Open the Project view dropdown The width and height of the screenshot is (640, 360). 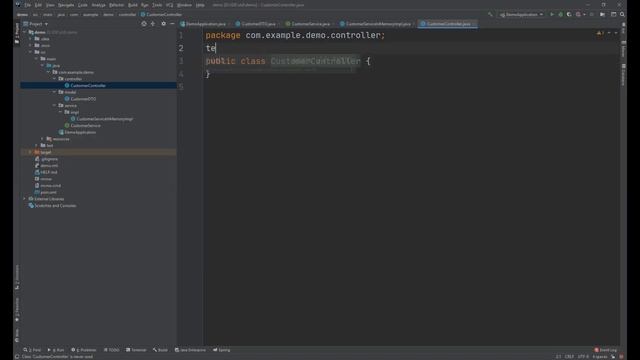(36, 24)
